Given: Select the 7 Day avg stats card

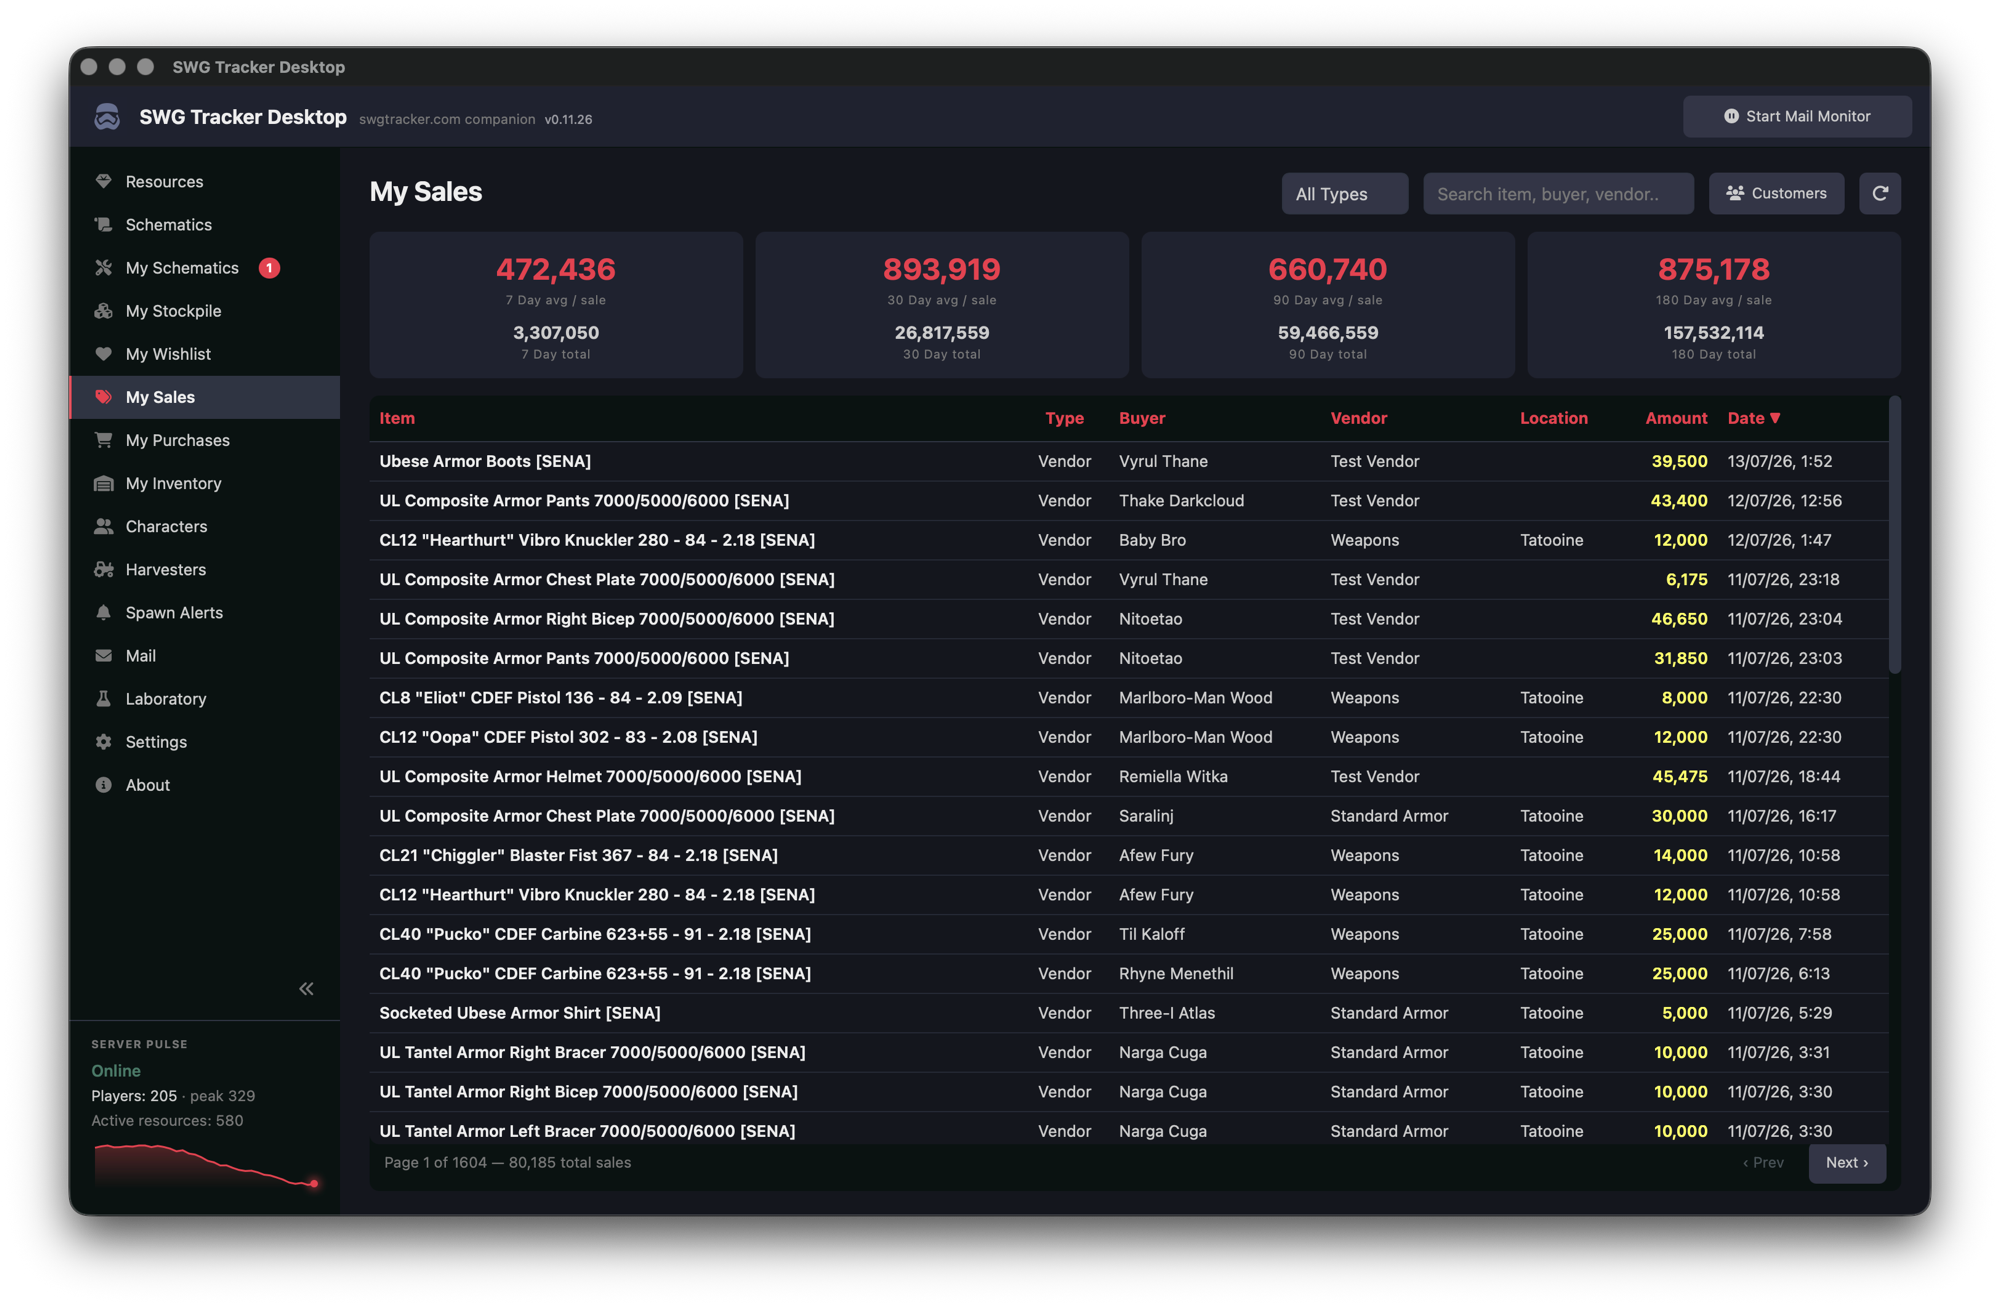Looking at the screenshot, I should point(556,305).
